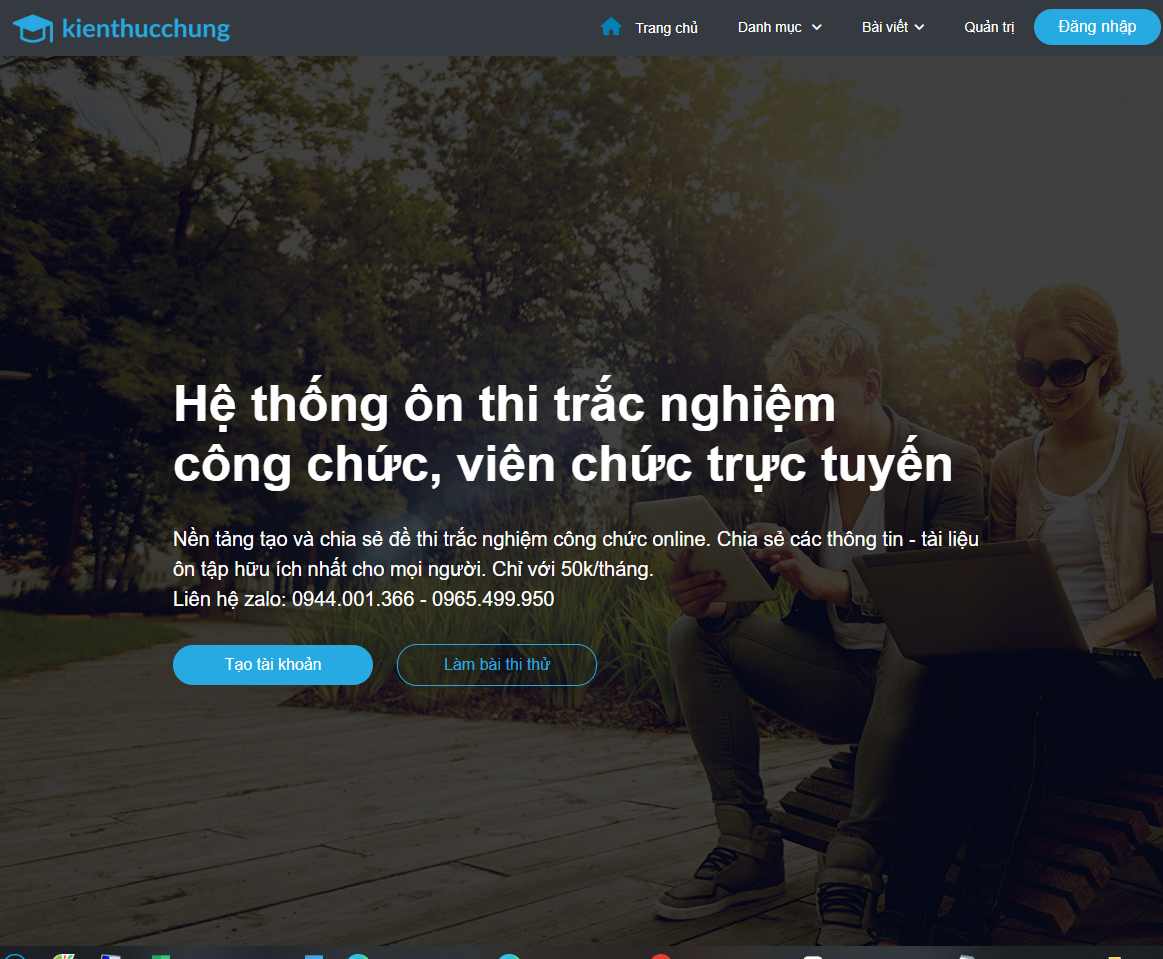Viewport: 1163px width, 959px height.
Task: Click the green square icon in taskbar
Action: (x=161, y=957)
